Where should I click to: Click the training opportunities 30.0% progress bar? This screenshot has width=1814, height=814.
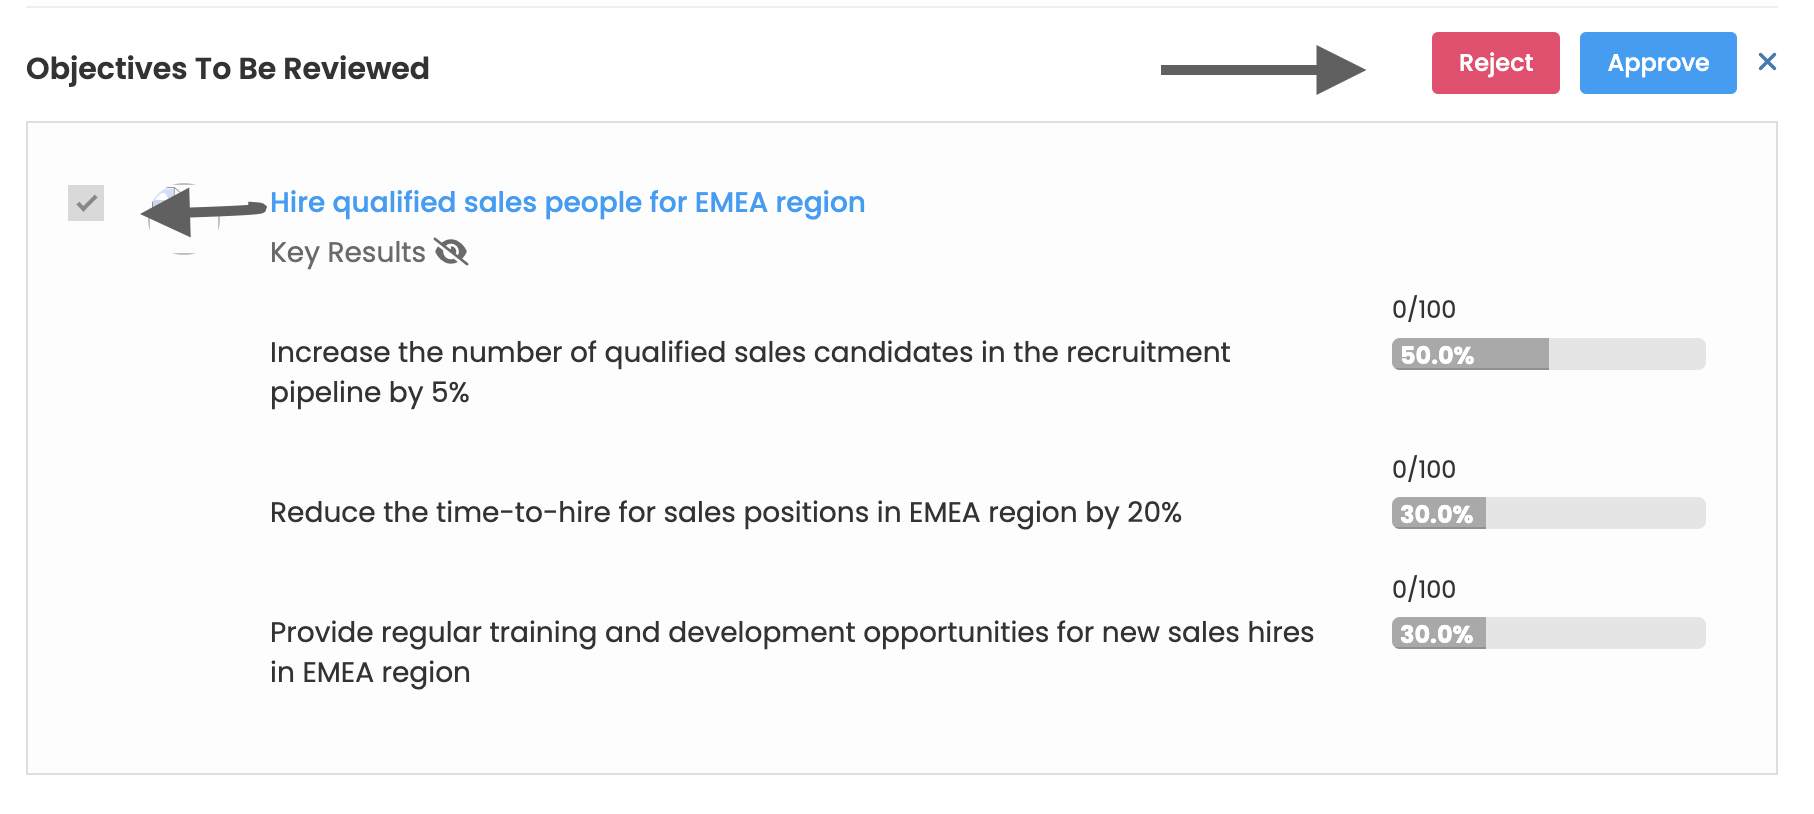click(1548, 633)
